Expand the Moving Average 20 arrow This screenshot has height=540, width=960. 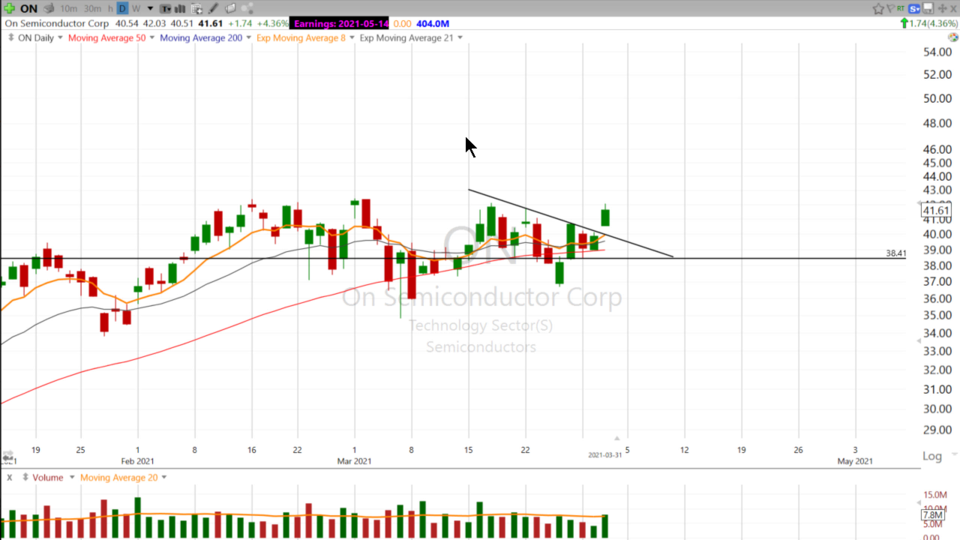(164, 478)
